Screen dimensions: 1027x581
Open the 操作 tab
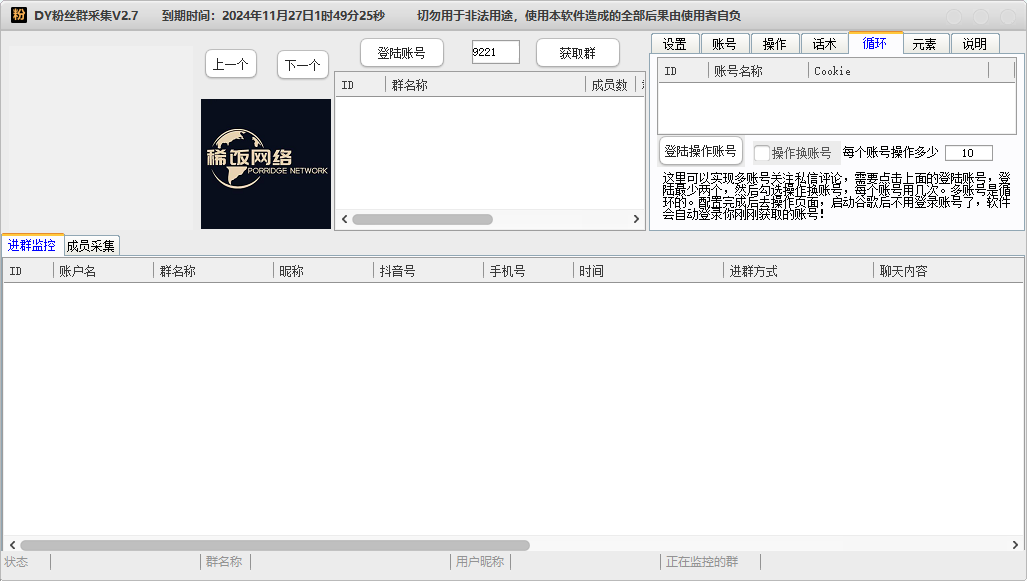coord(774,44)
